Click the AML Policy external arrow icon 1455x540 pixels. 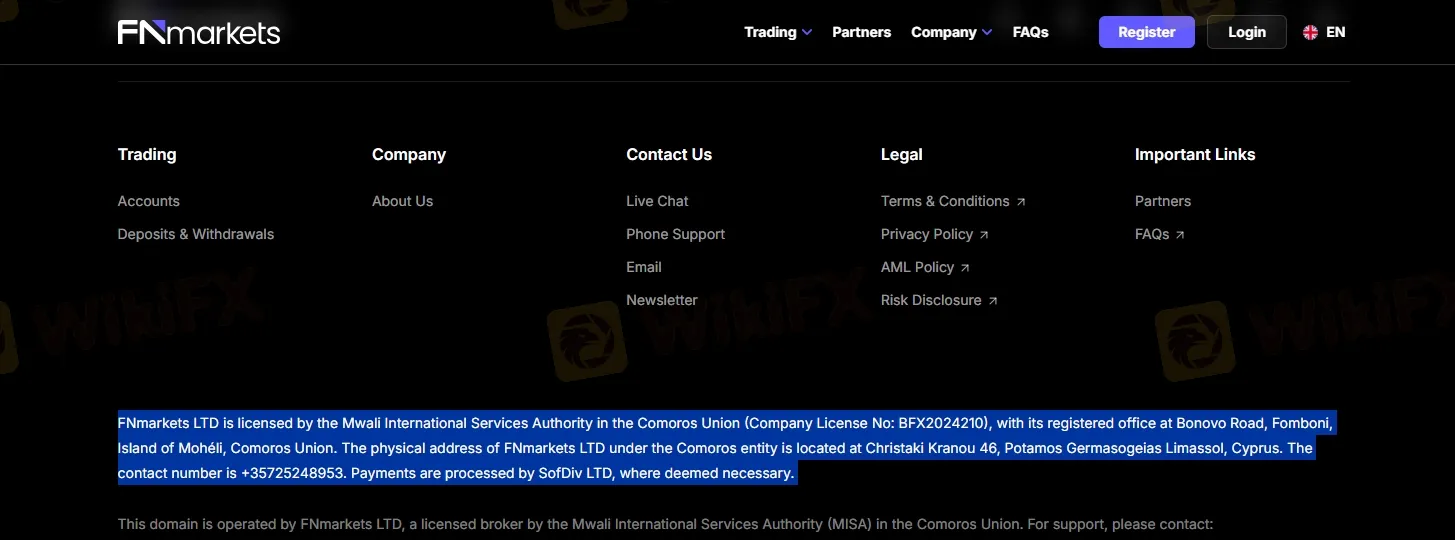tap(965, 268)
